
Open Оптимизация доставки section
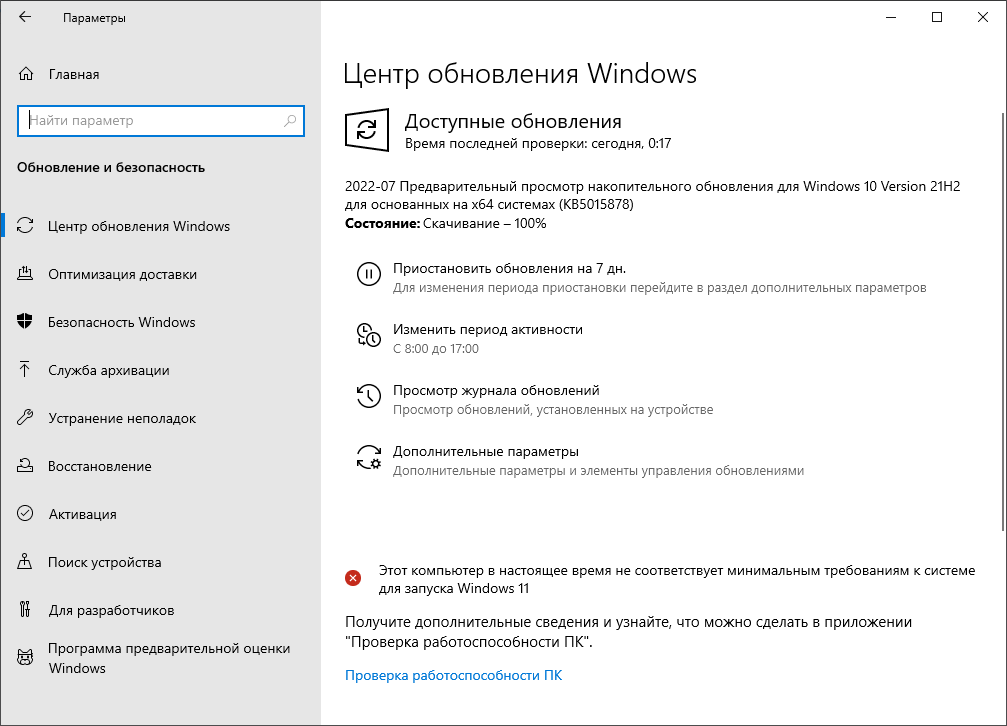(x=122, y=274)
